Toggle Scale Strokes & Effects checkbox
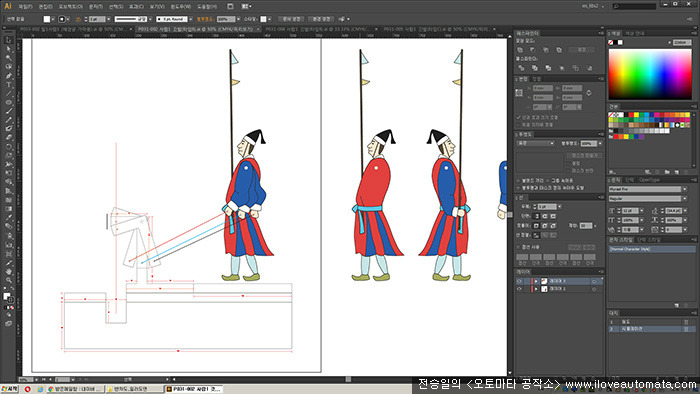Viewport: 700px width, 394px height. (519, 117)
